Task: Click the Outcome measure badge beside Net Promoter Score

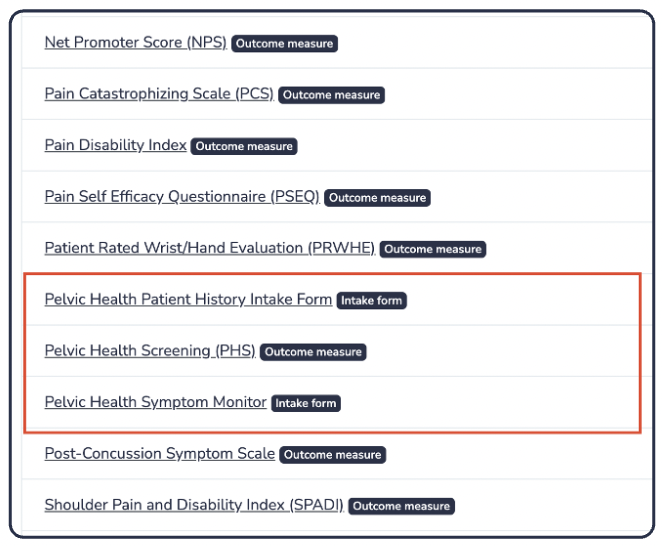Action: [285, 44]
